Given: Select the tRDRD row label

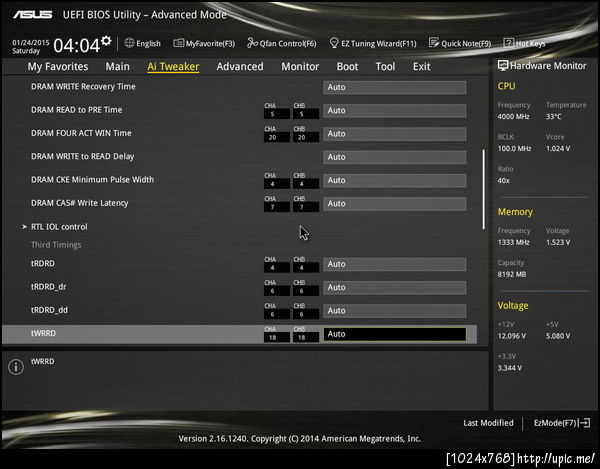Looking at the screenshot, I should (43, 264).
